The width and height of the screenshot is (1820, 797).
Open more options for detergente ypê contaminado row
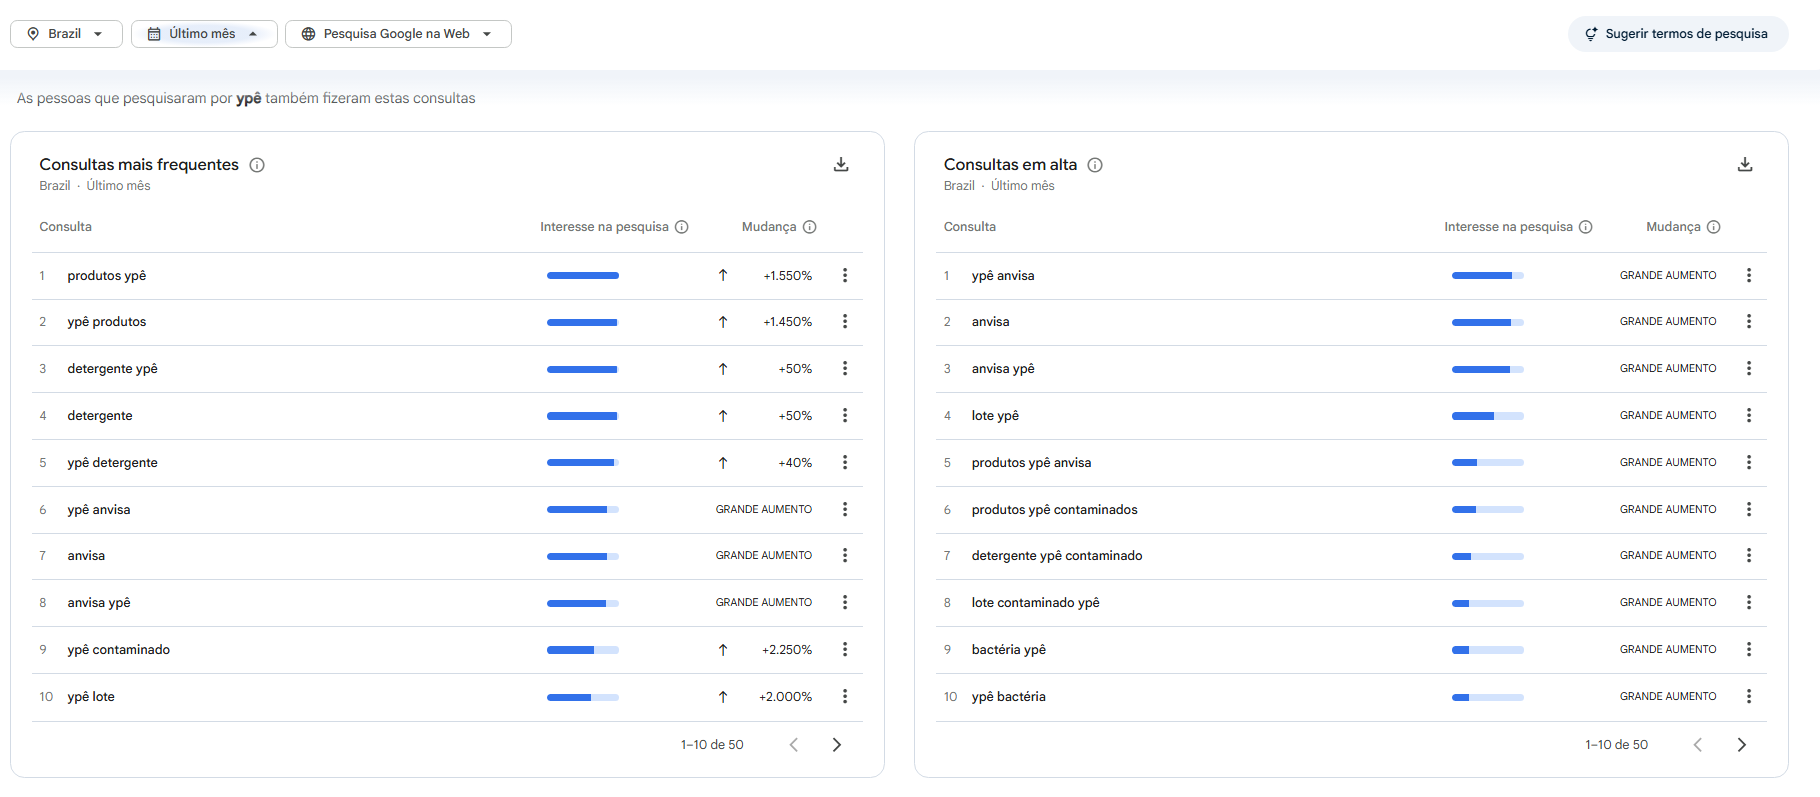point(1749,555)
